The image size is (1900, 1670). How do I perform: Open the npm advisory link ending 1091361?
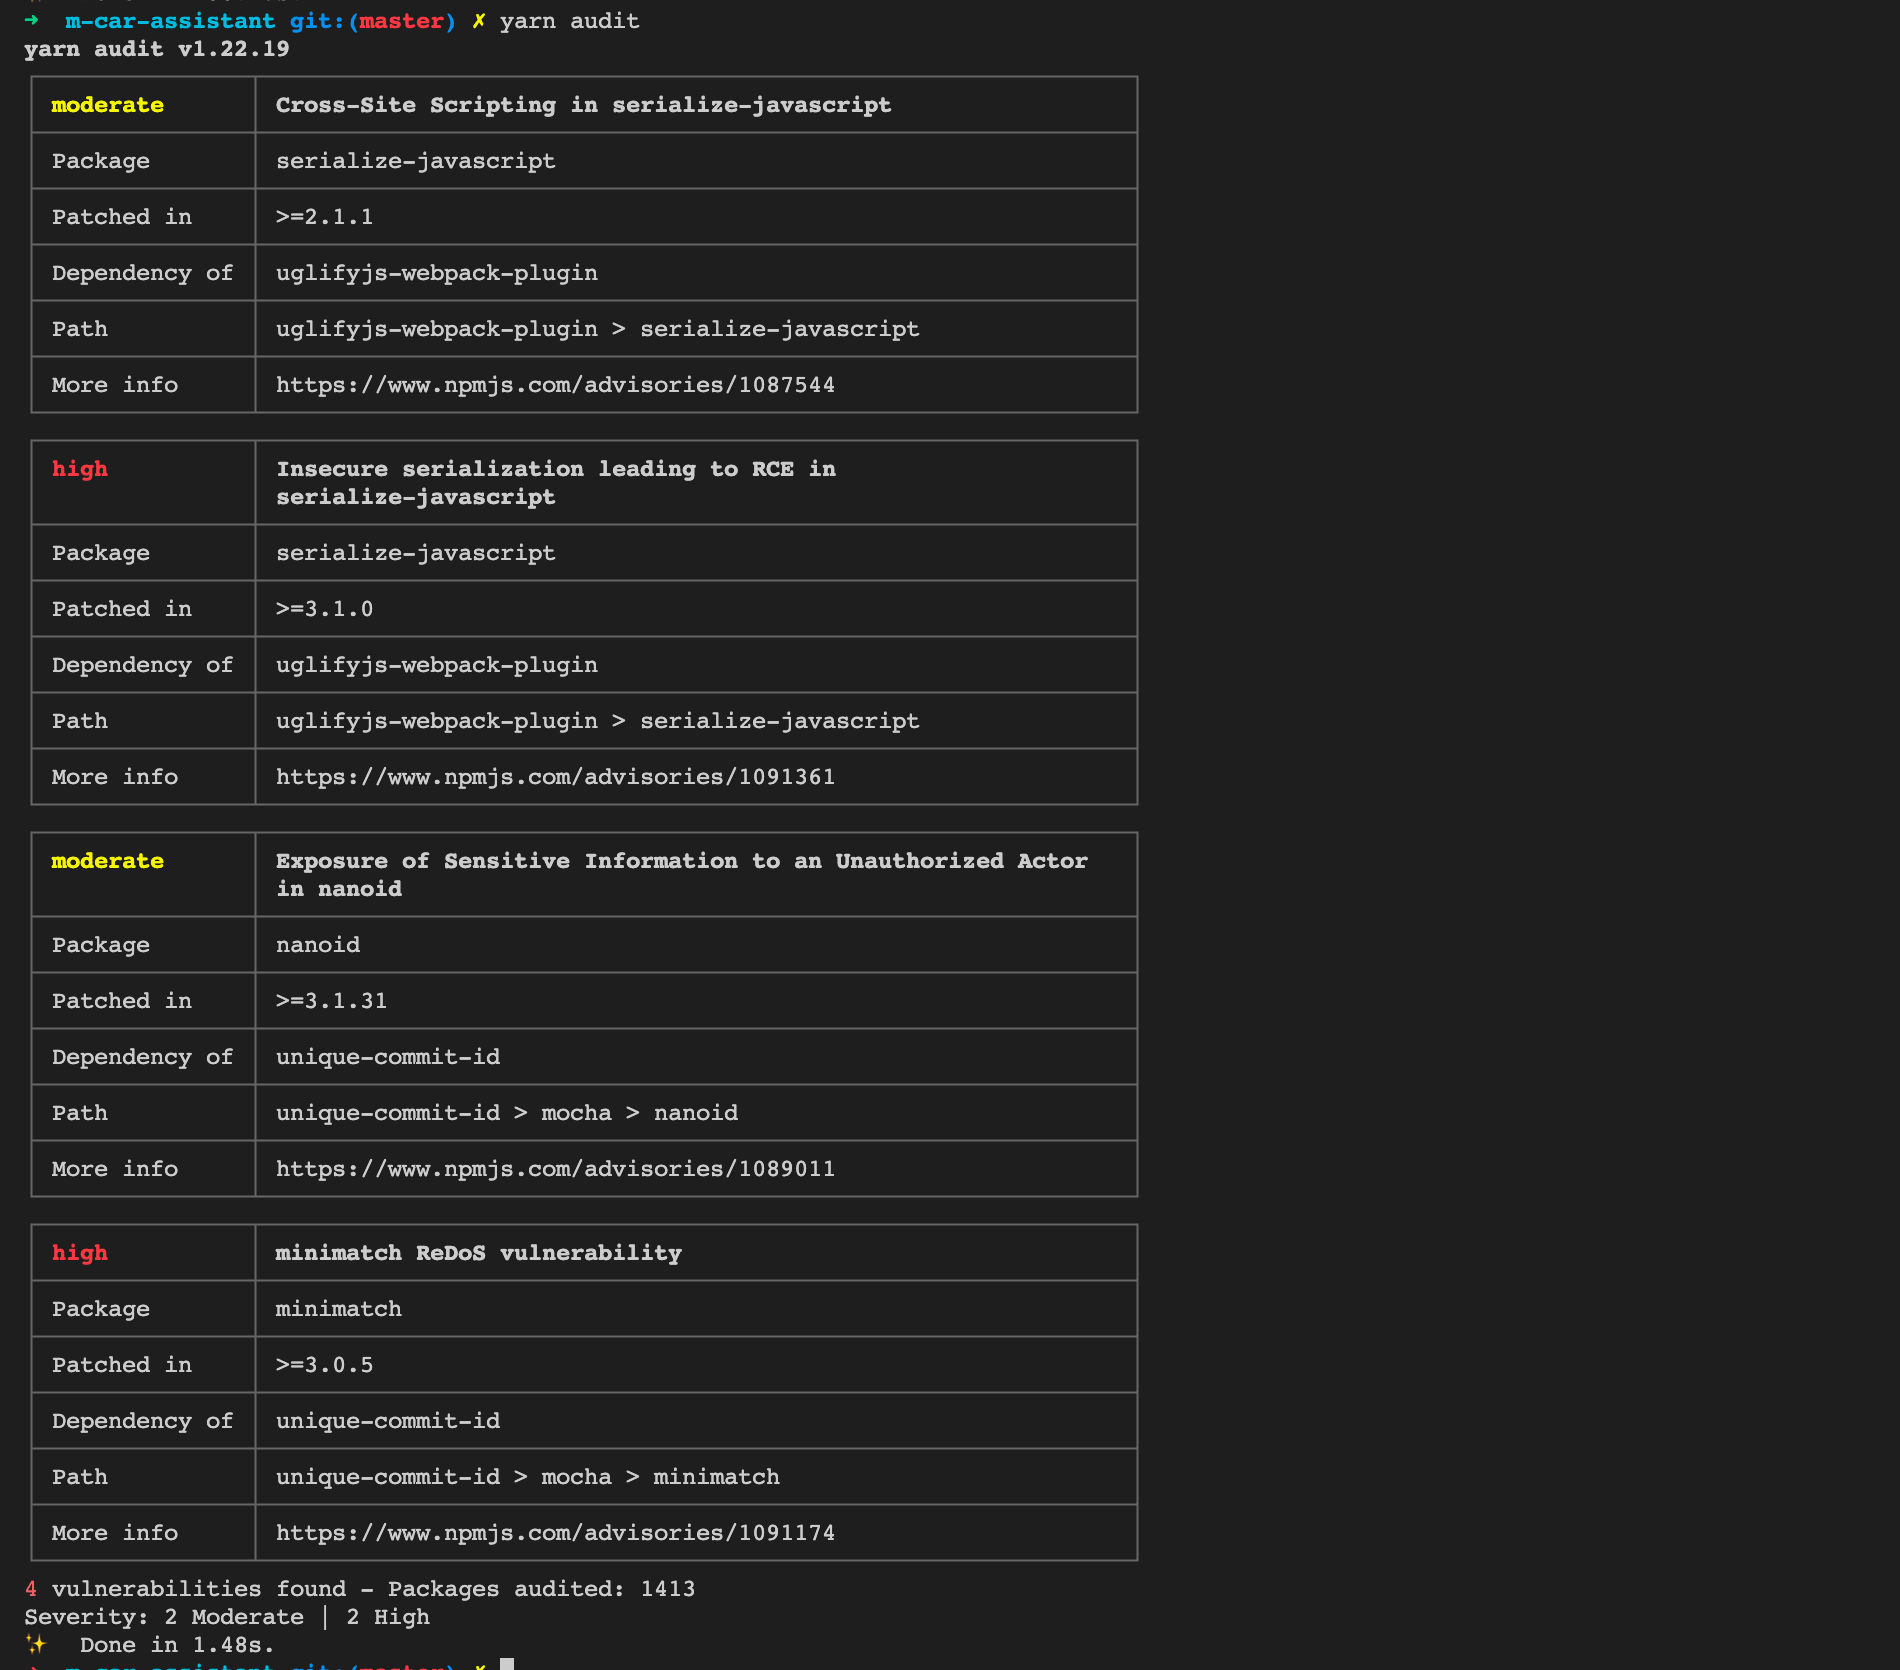click(555, 777)
